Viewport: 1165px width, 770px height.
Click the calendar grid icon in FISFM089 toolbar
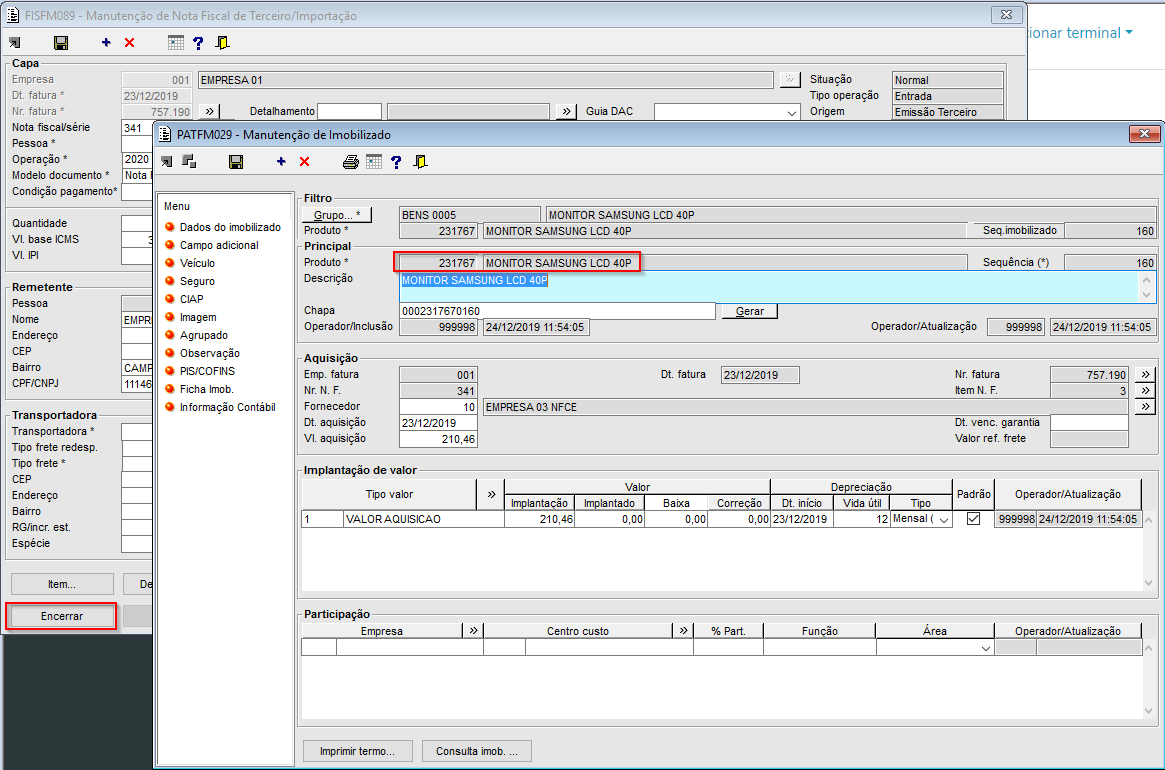tap(176, 43)
